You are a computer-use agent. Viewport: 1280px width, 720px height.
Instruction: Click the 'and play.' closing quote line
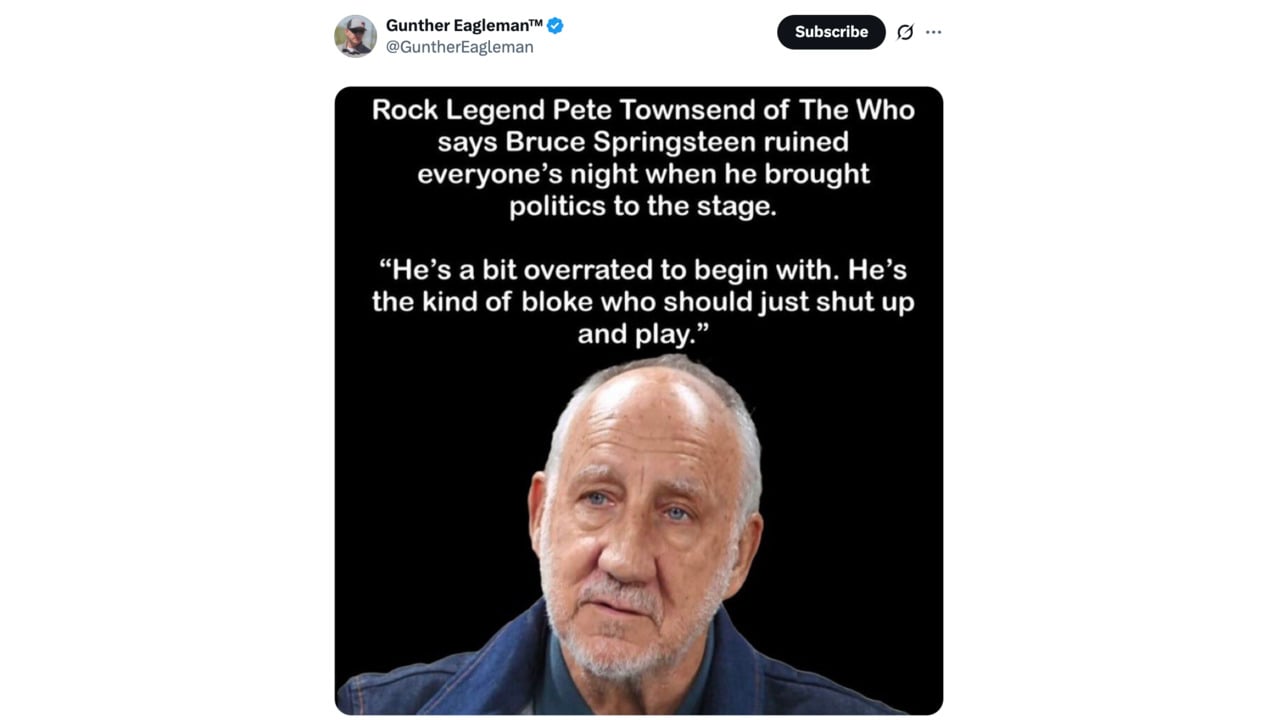click(x=643, y=334)
